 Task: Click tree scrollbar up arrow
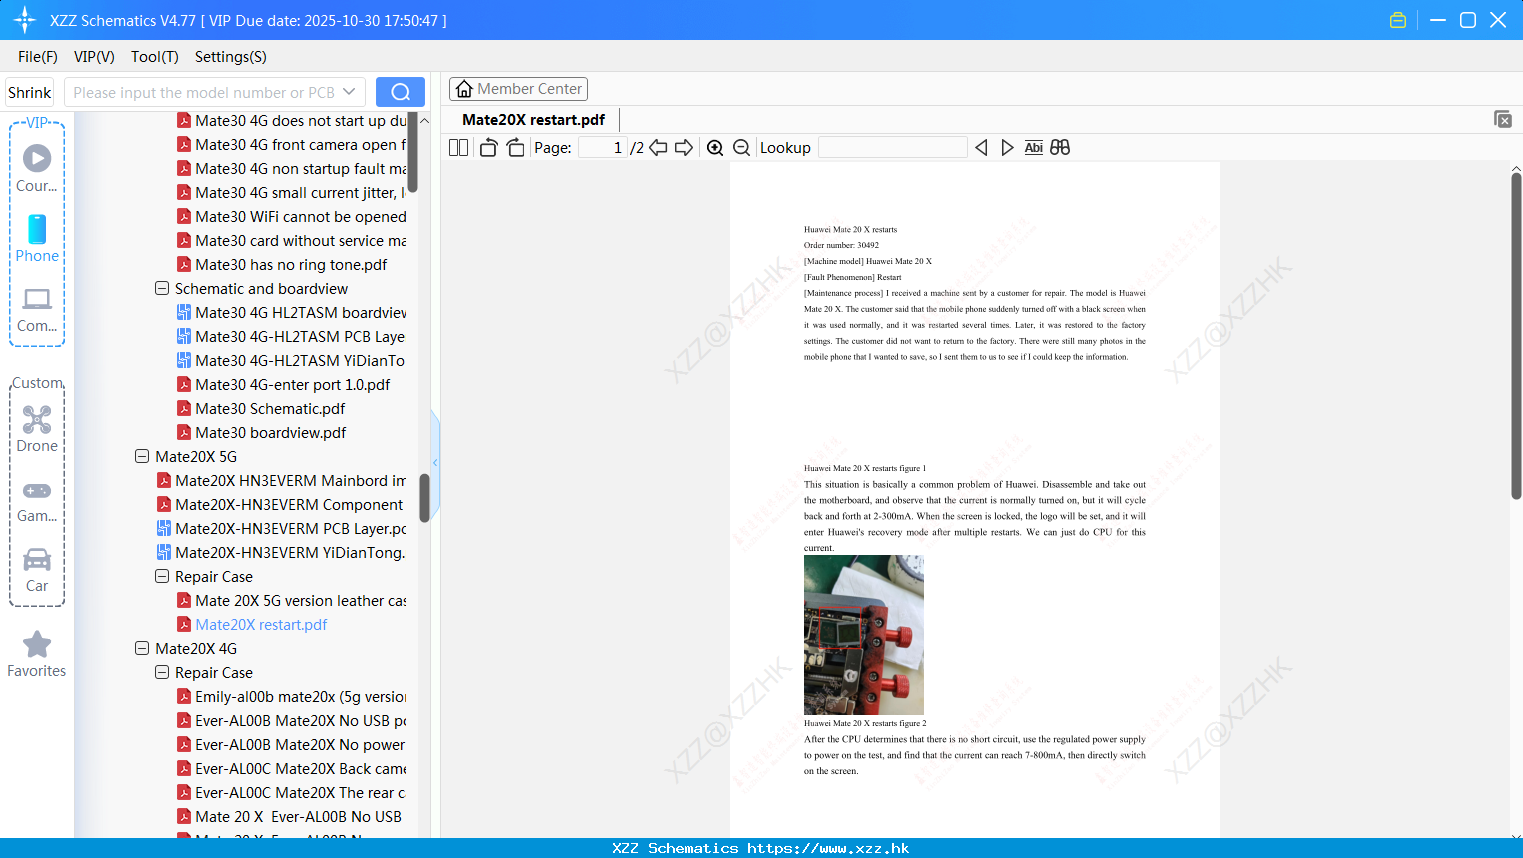(x=424, y=120)
